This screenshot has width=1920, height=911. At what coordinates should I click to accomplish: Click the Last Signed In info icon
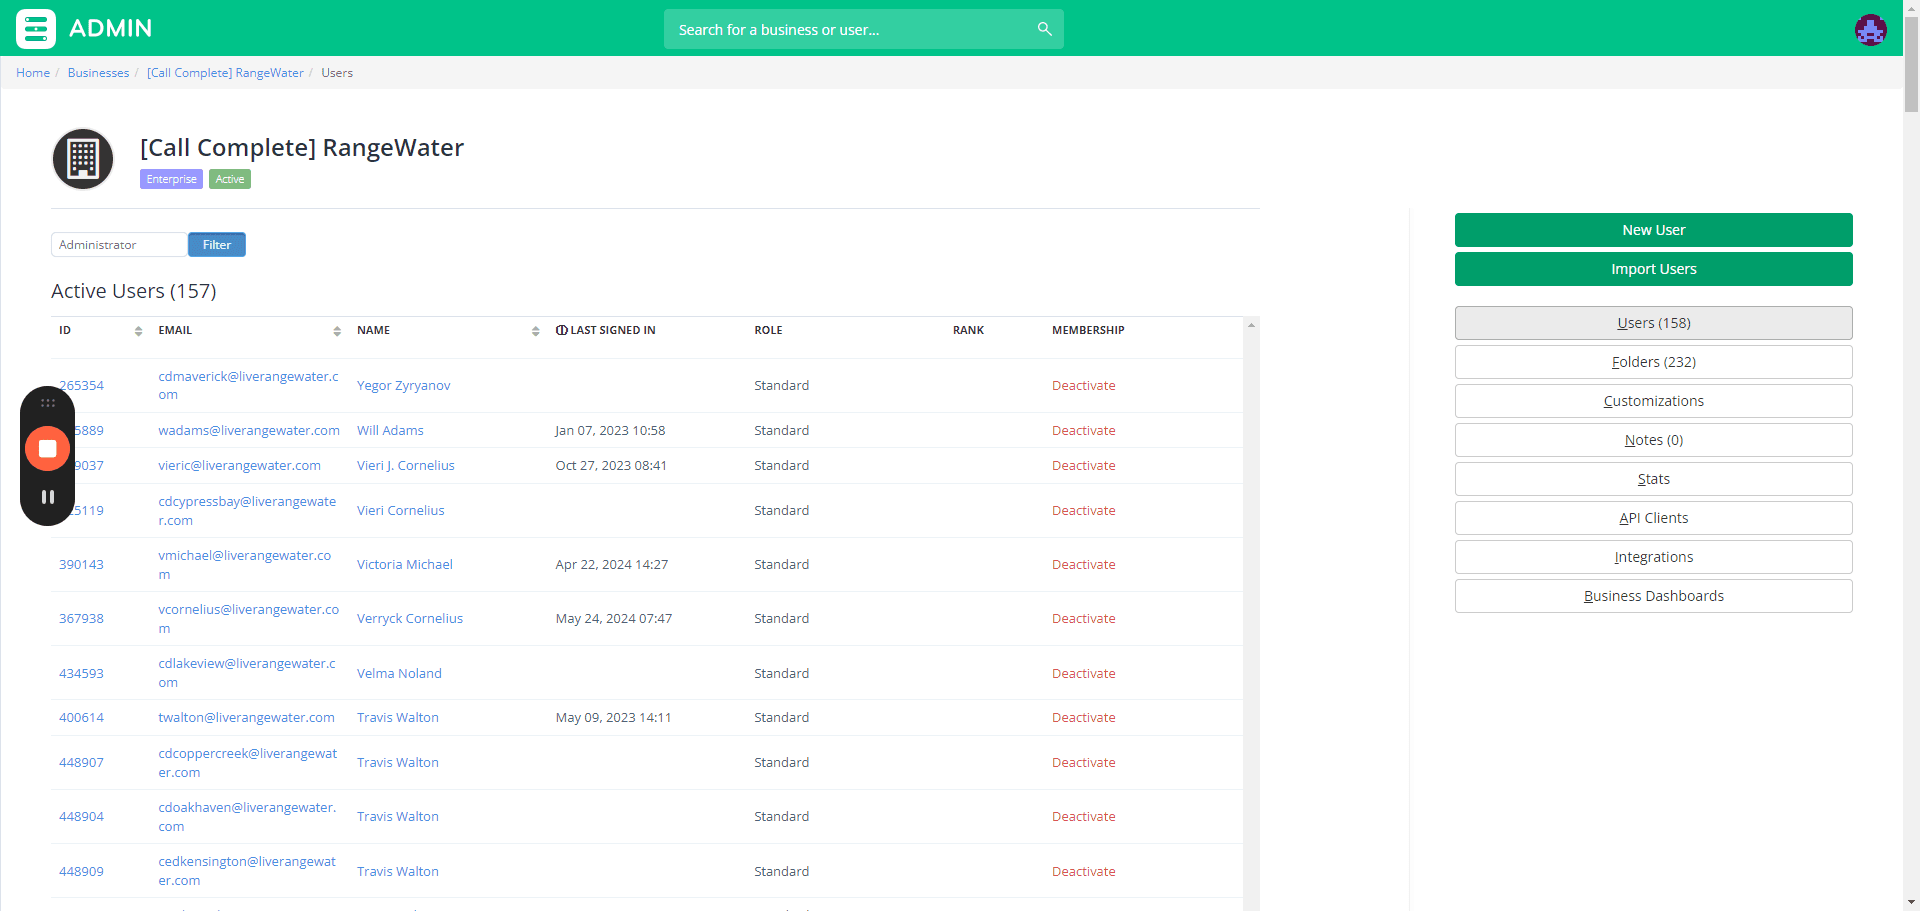(561, 330)
